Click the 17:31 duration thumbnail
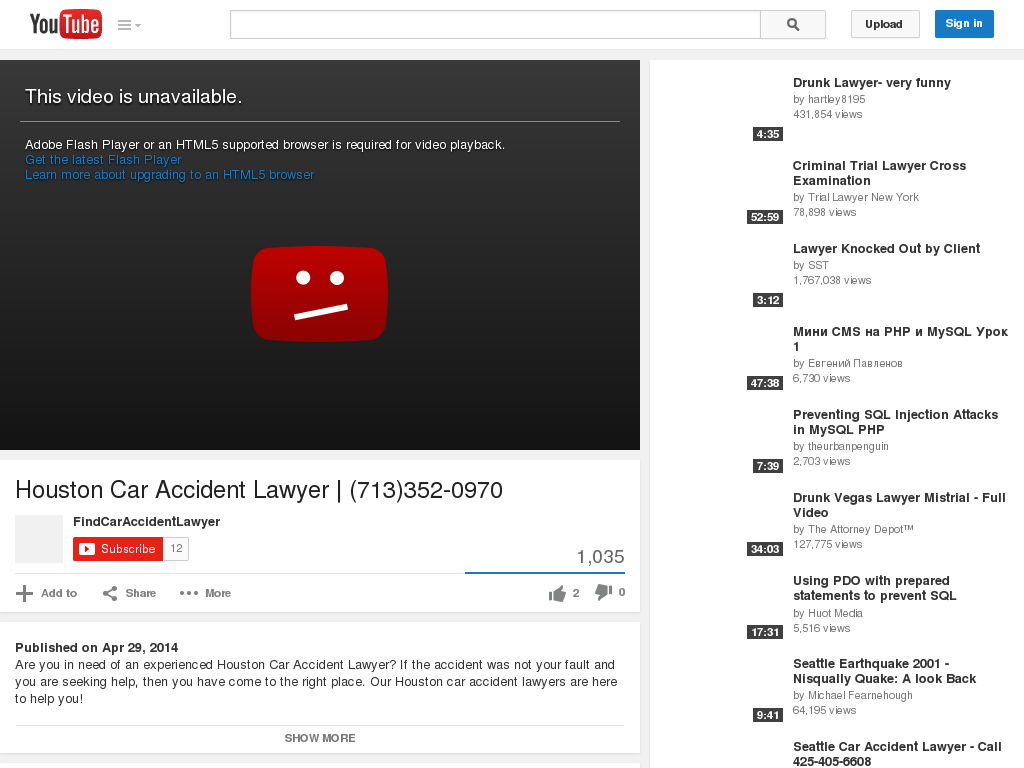1024x768 pixels. (x=765, y=632)
